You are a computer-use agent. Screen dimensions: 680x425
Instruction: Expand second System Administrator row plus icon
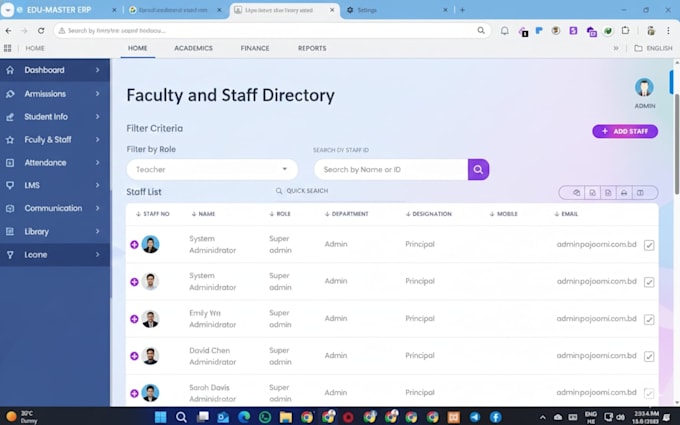[134, 282]
